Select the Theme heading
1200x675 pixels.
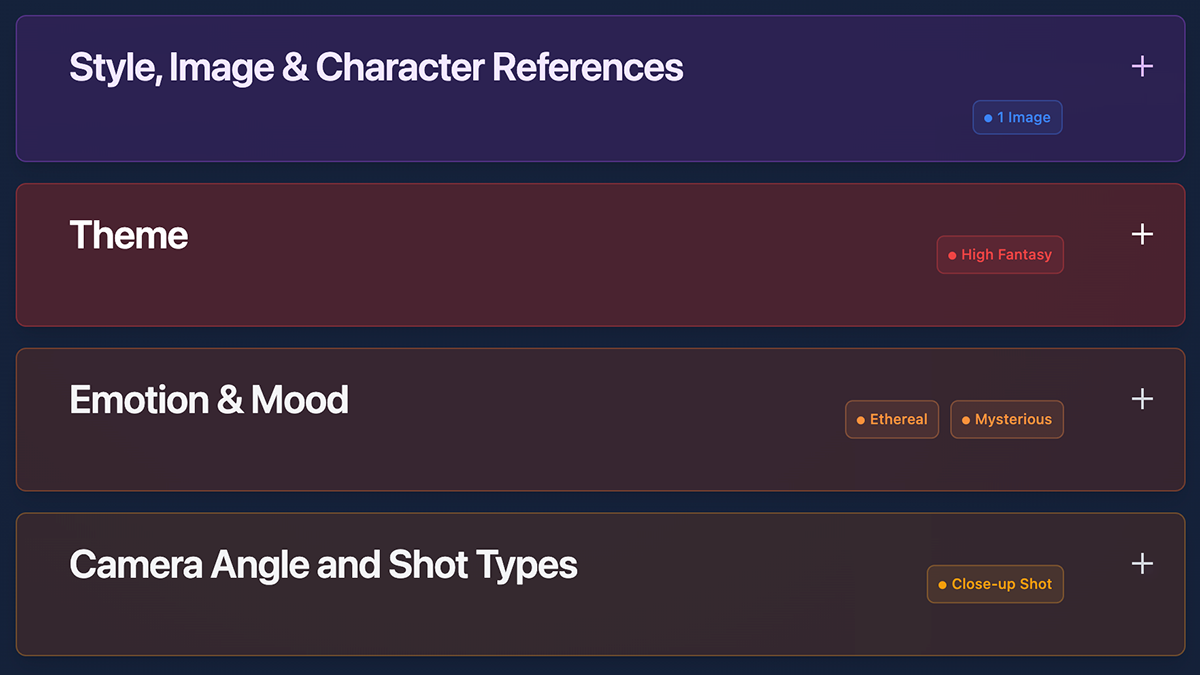(129, 236)
